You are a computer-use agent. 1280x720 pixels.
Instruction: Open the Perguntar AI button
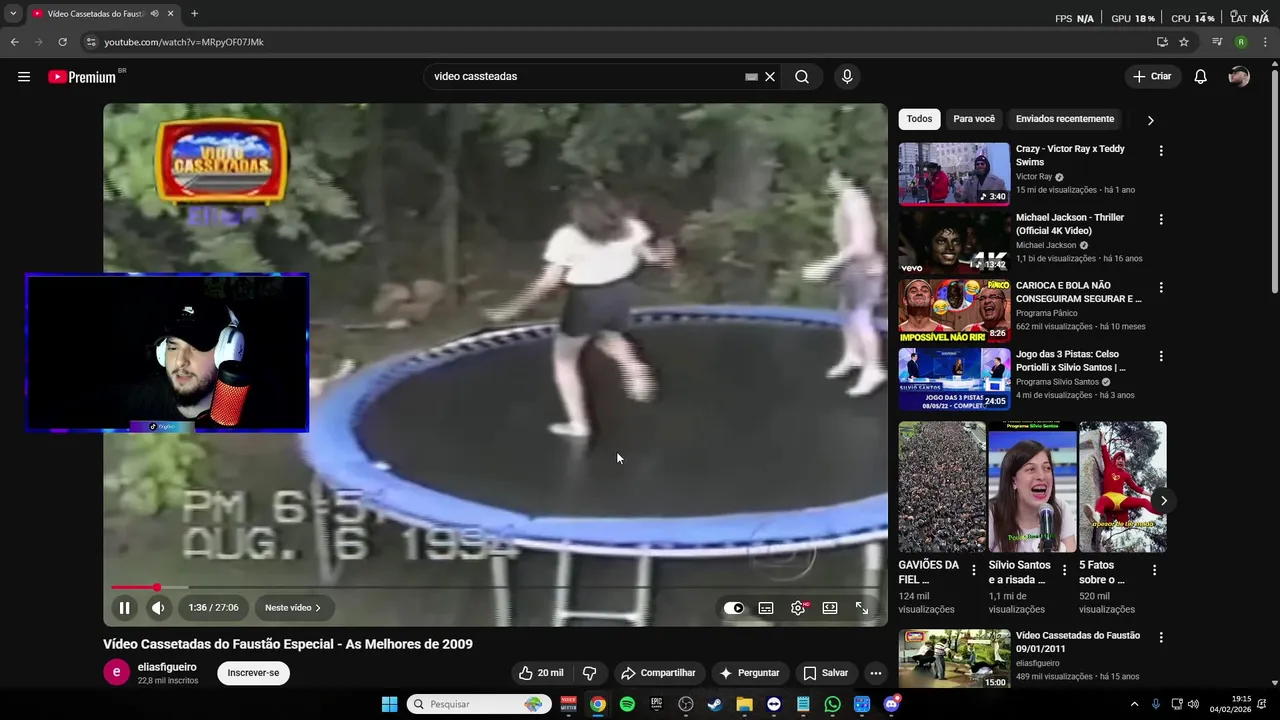click(x=749, y=673)
